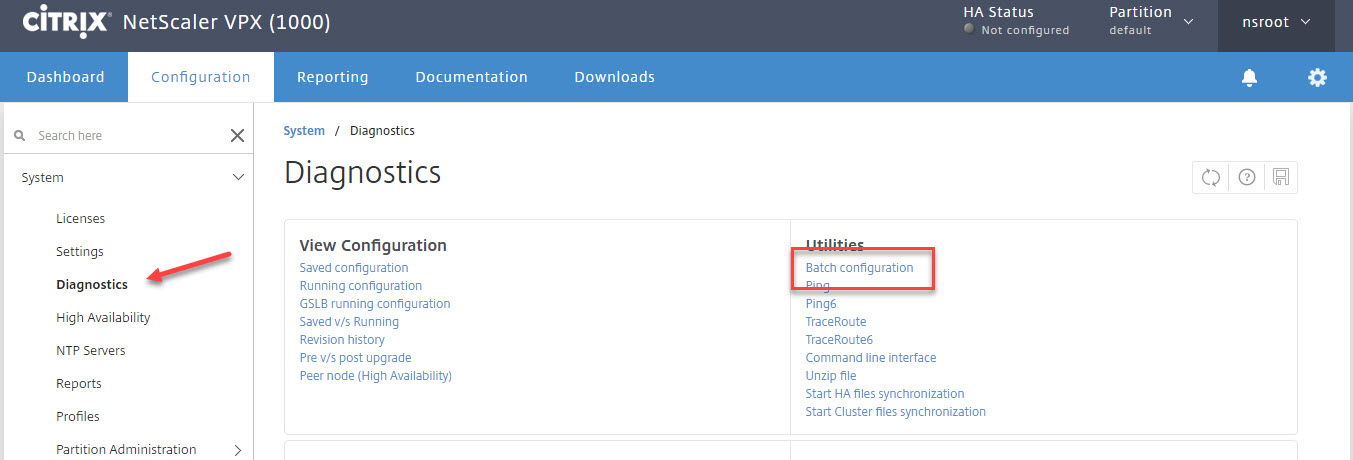Open the Downloads tab
Viewport: 1353px width, 460px height.
pos(614,77)
